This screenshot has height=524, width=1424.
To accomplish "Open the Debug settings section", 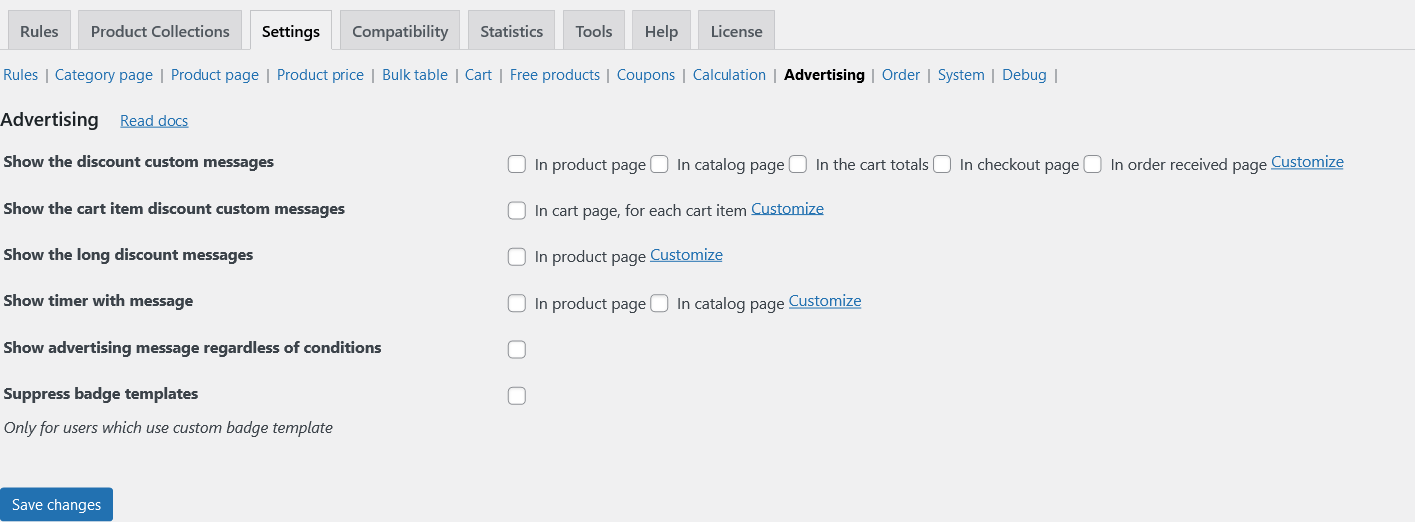I will click(x=1024, y=75).
